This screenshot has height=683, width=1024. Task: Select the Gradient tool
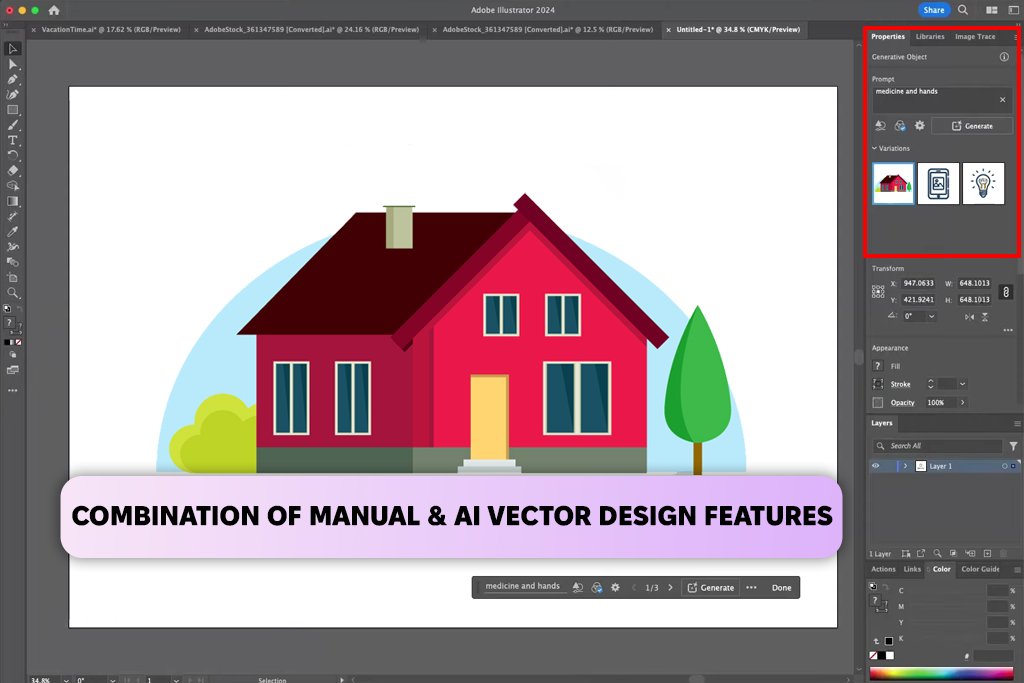coord(12,201)
